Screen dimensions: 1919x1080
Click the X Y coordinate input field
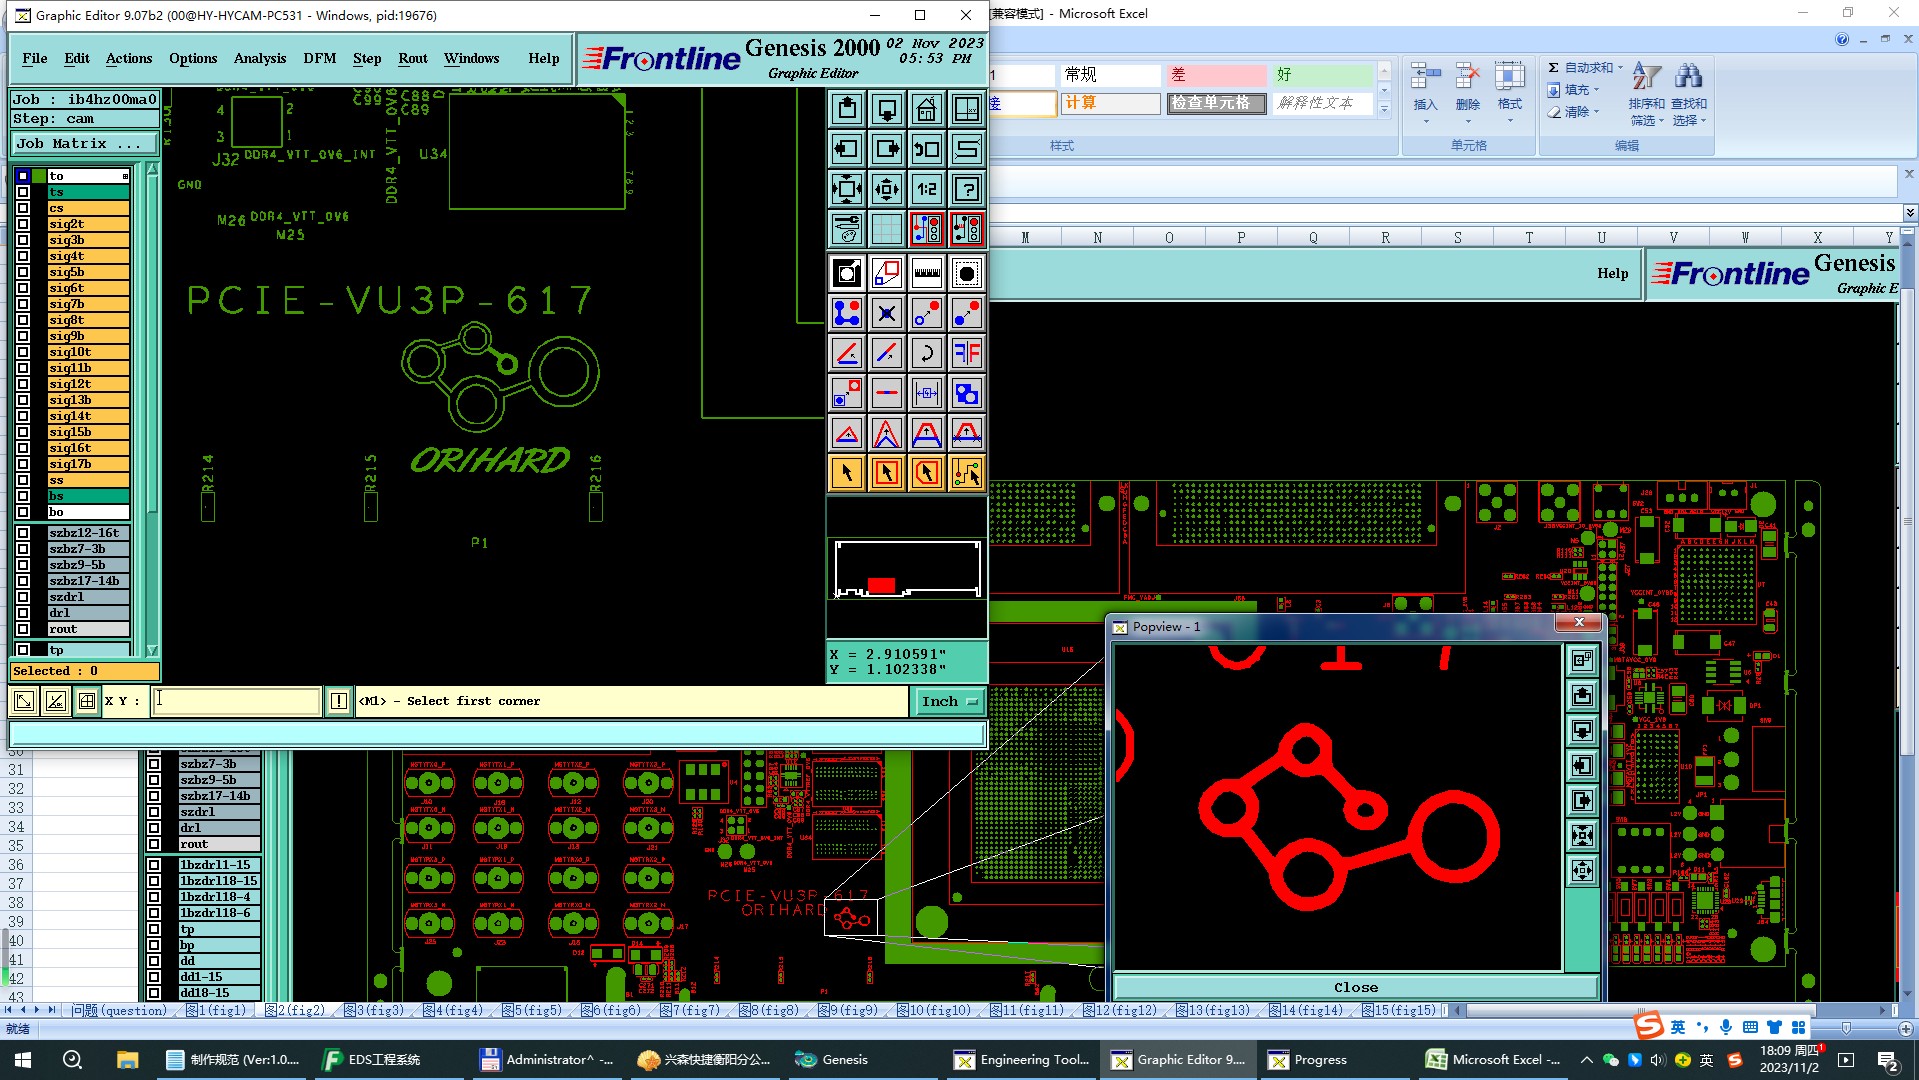pos(236,701)
